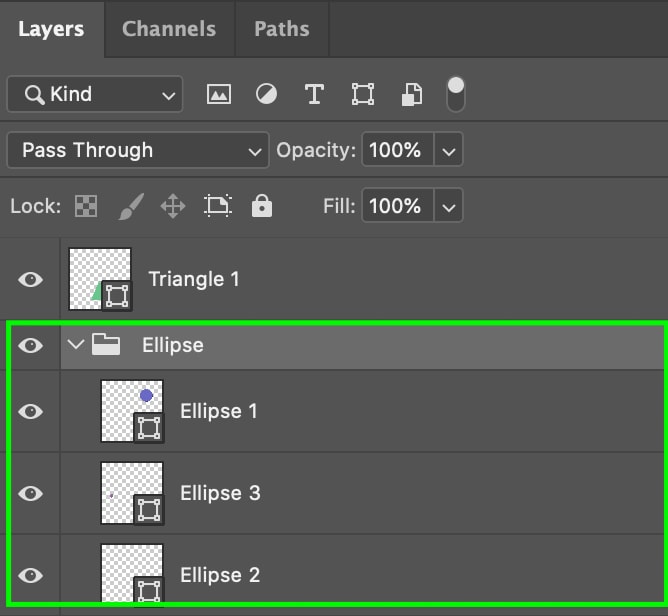This screenshot has width=668, height=616.
Task: Hide the Triangle 1 layer
Action: 31,280
